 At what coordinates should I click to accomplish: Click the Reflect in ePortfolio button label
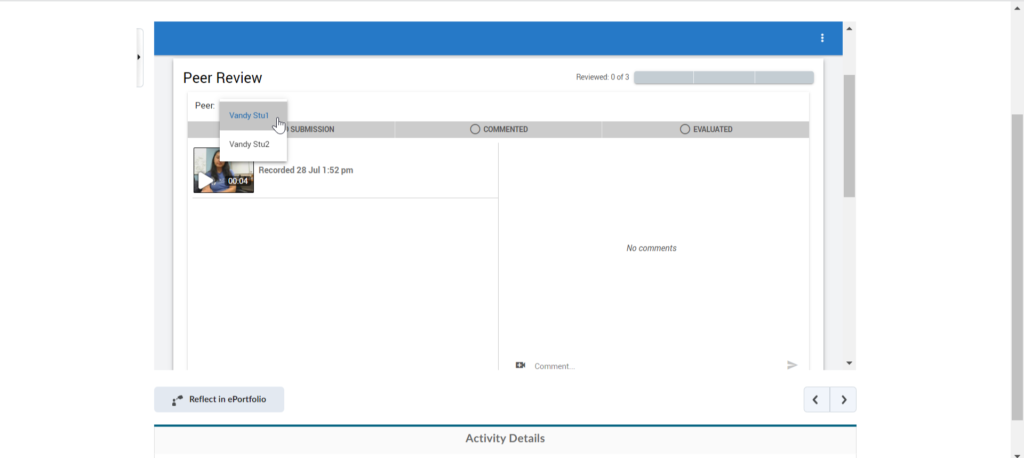(x=230, y=400)
